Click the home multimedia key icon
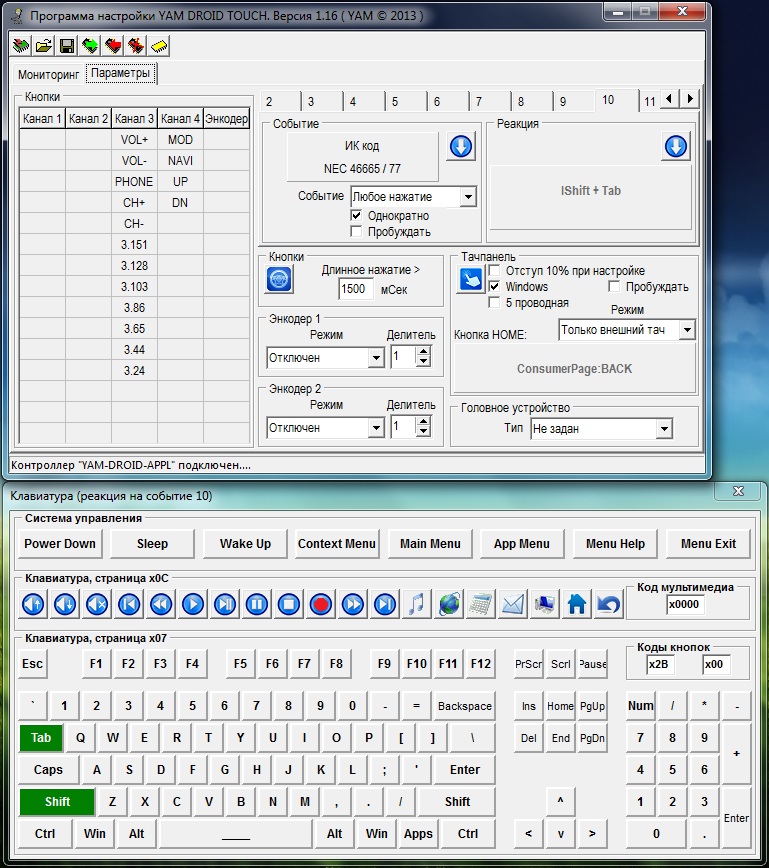The image size is (769, 868). click(x=577, y=604)
